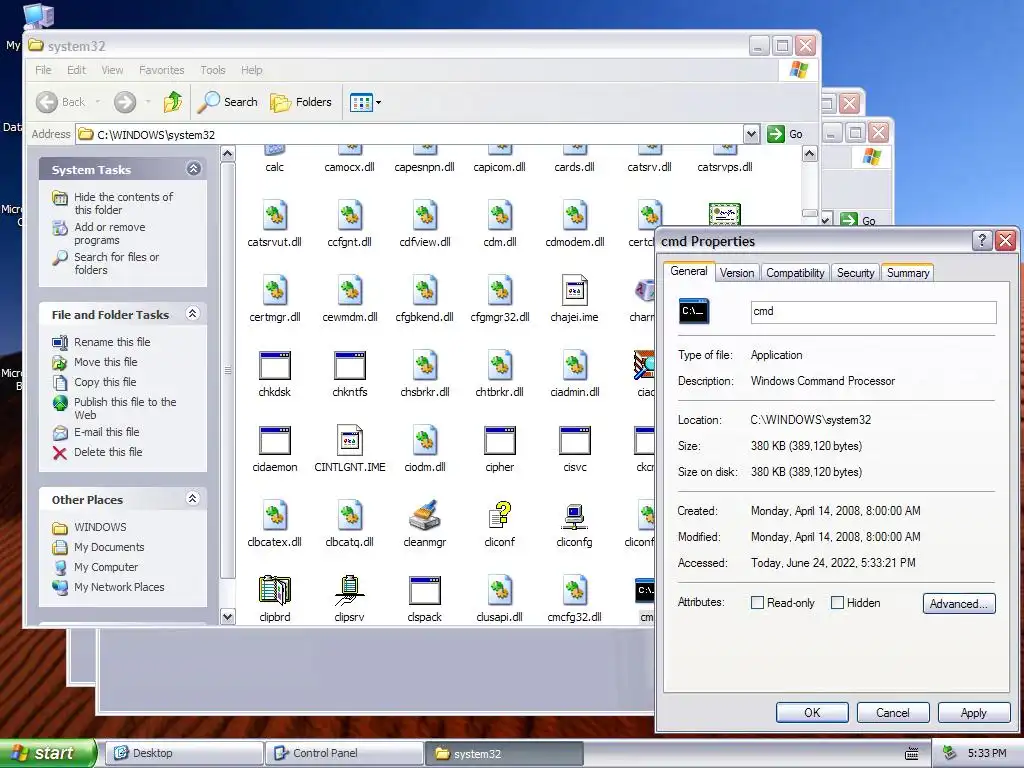
Task: Switch to the Compatibility tab
Action: point(795,273)
